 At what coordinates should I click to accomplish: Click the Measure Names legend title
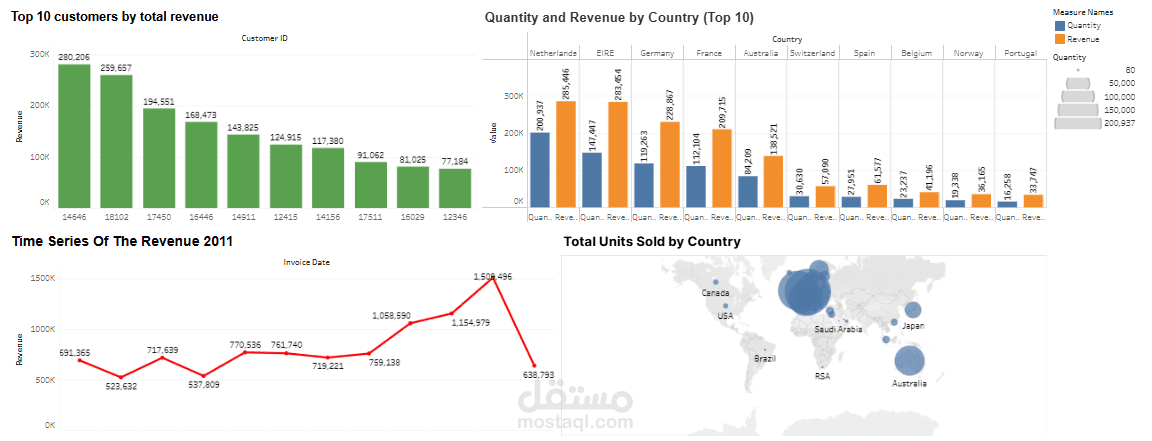[1083, 12]
